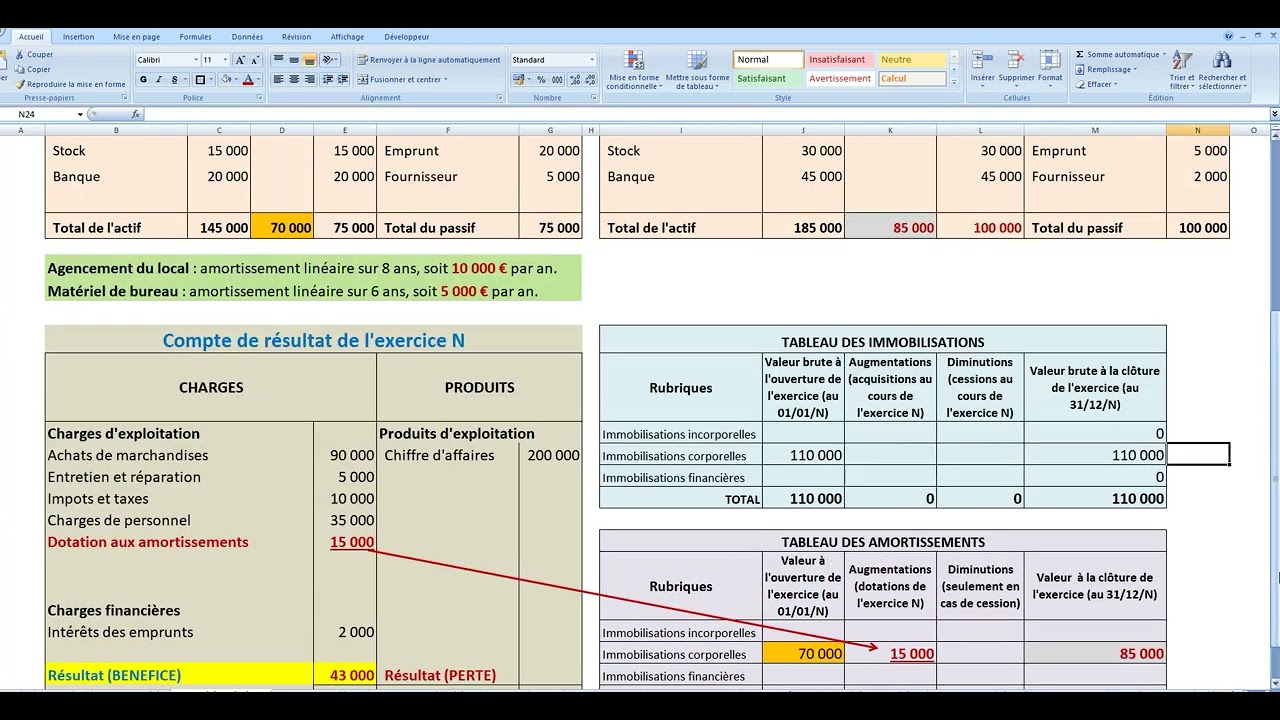Align text left

[279, 79]
